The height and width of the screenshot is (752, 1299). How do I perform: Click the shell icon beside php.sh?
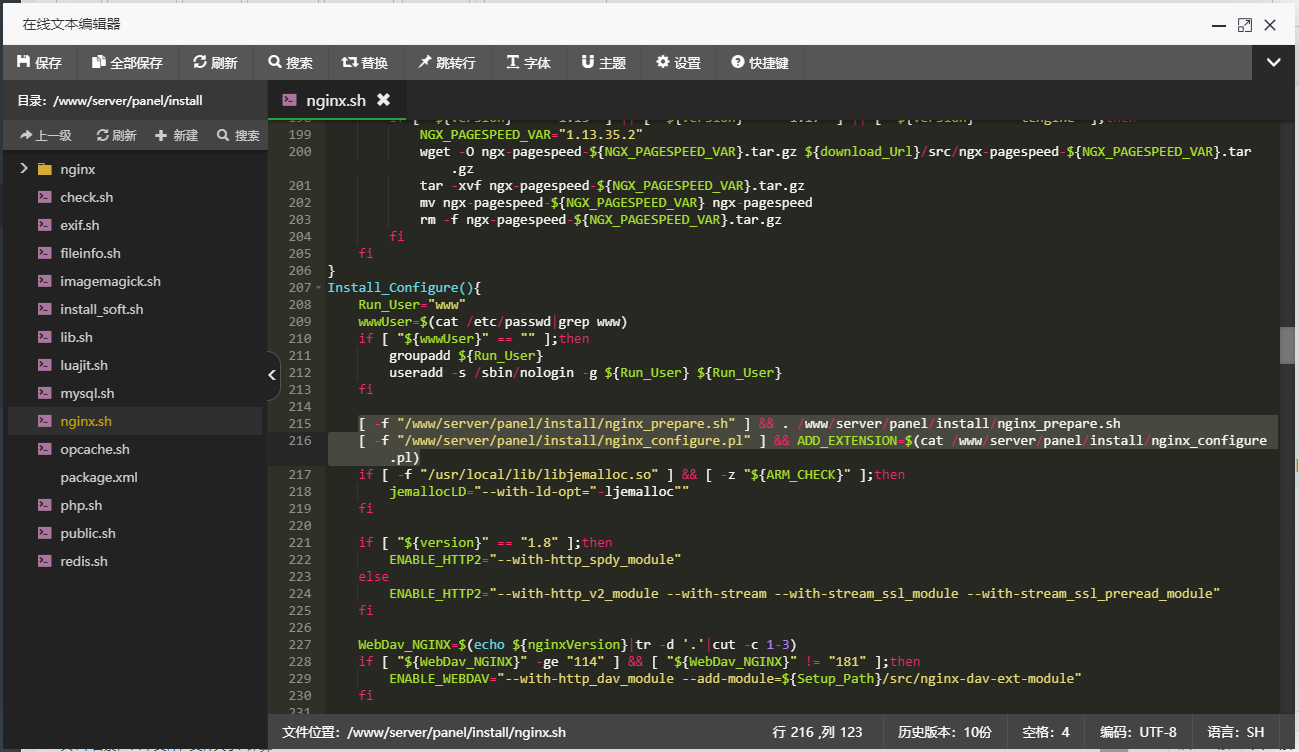pyautogui.click(x=44, y=505)
